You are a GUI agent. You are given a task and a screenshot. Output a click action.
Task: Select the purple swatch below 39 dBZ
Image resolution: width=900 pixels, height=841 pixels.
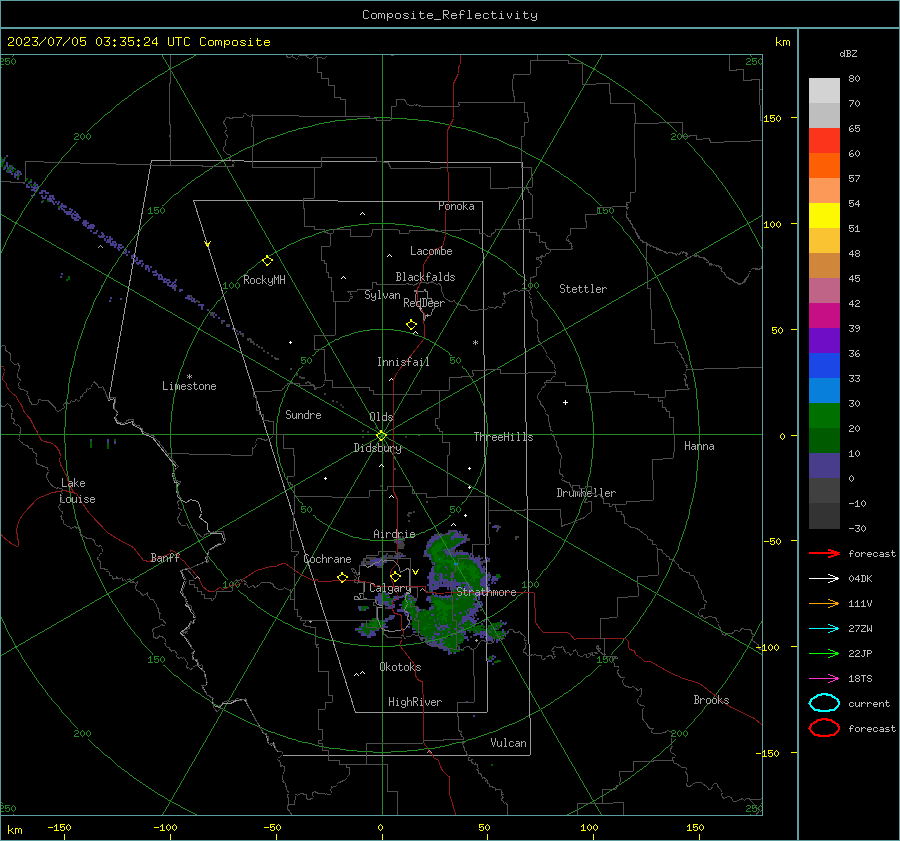(x=824, y=340)
